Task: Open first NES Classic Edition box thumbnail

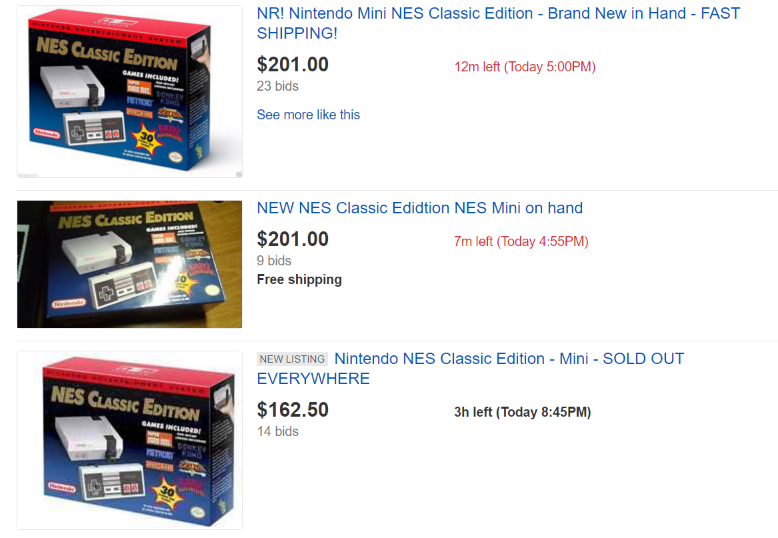Action: pyautogui.click(x=130, y=91)
